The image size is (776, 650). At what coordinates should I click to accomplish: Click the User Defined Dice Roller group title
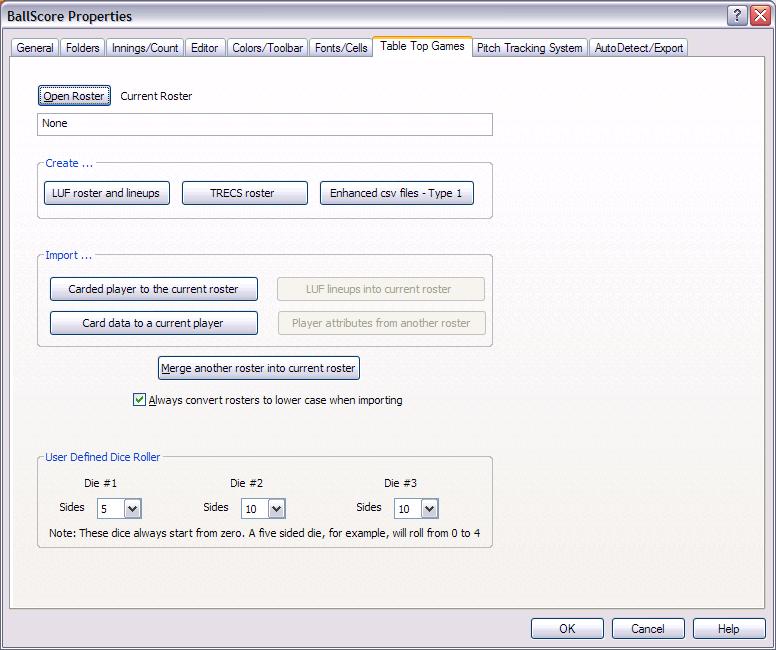click(102, 457)
